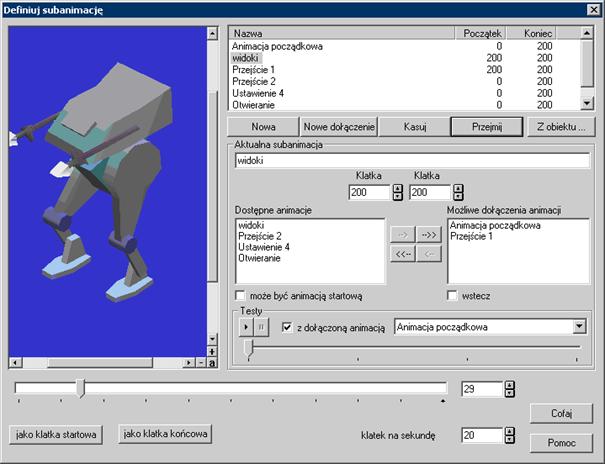Click subanimation list scrollbar down arrow
The height and width of the screenshot is (464, 605).
587,103
